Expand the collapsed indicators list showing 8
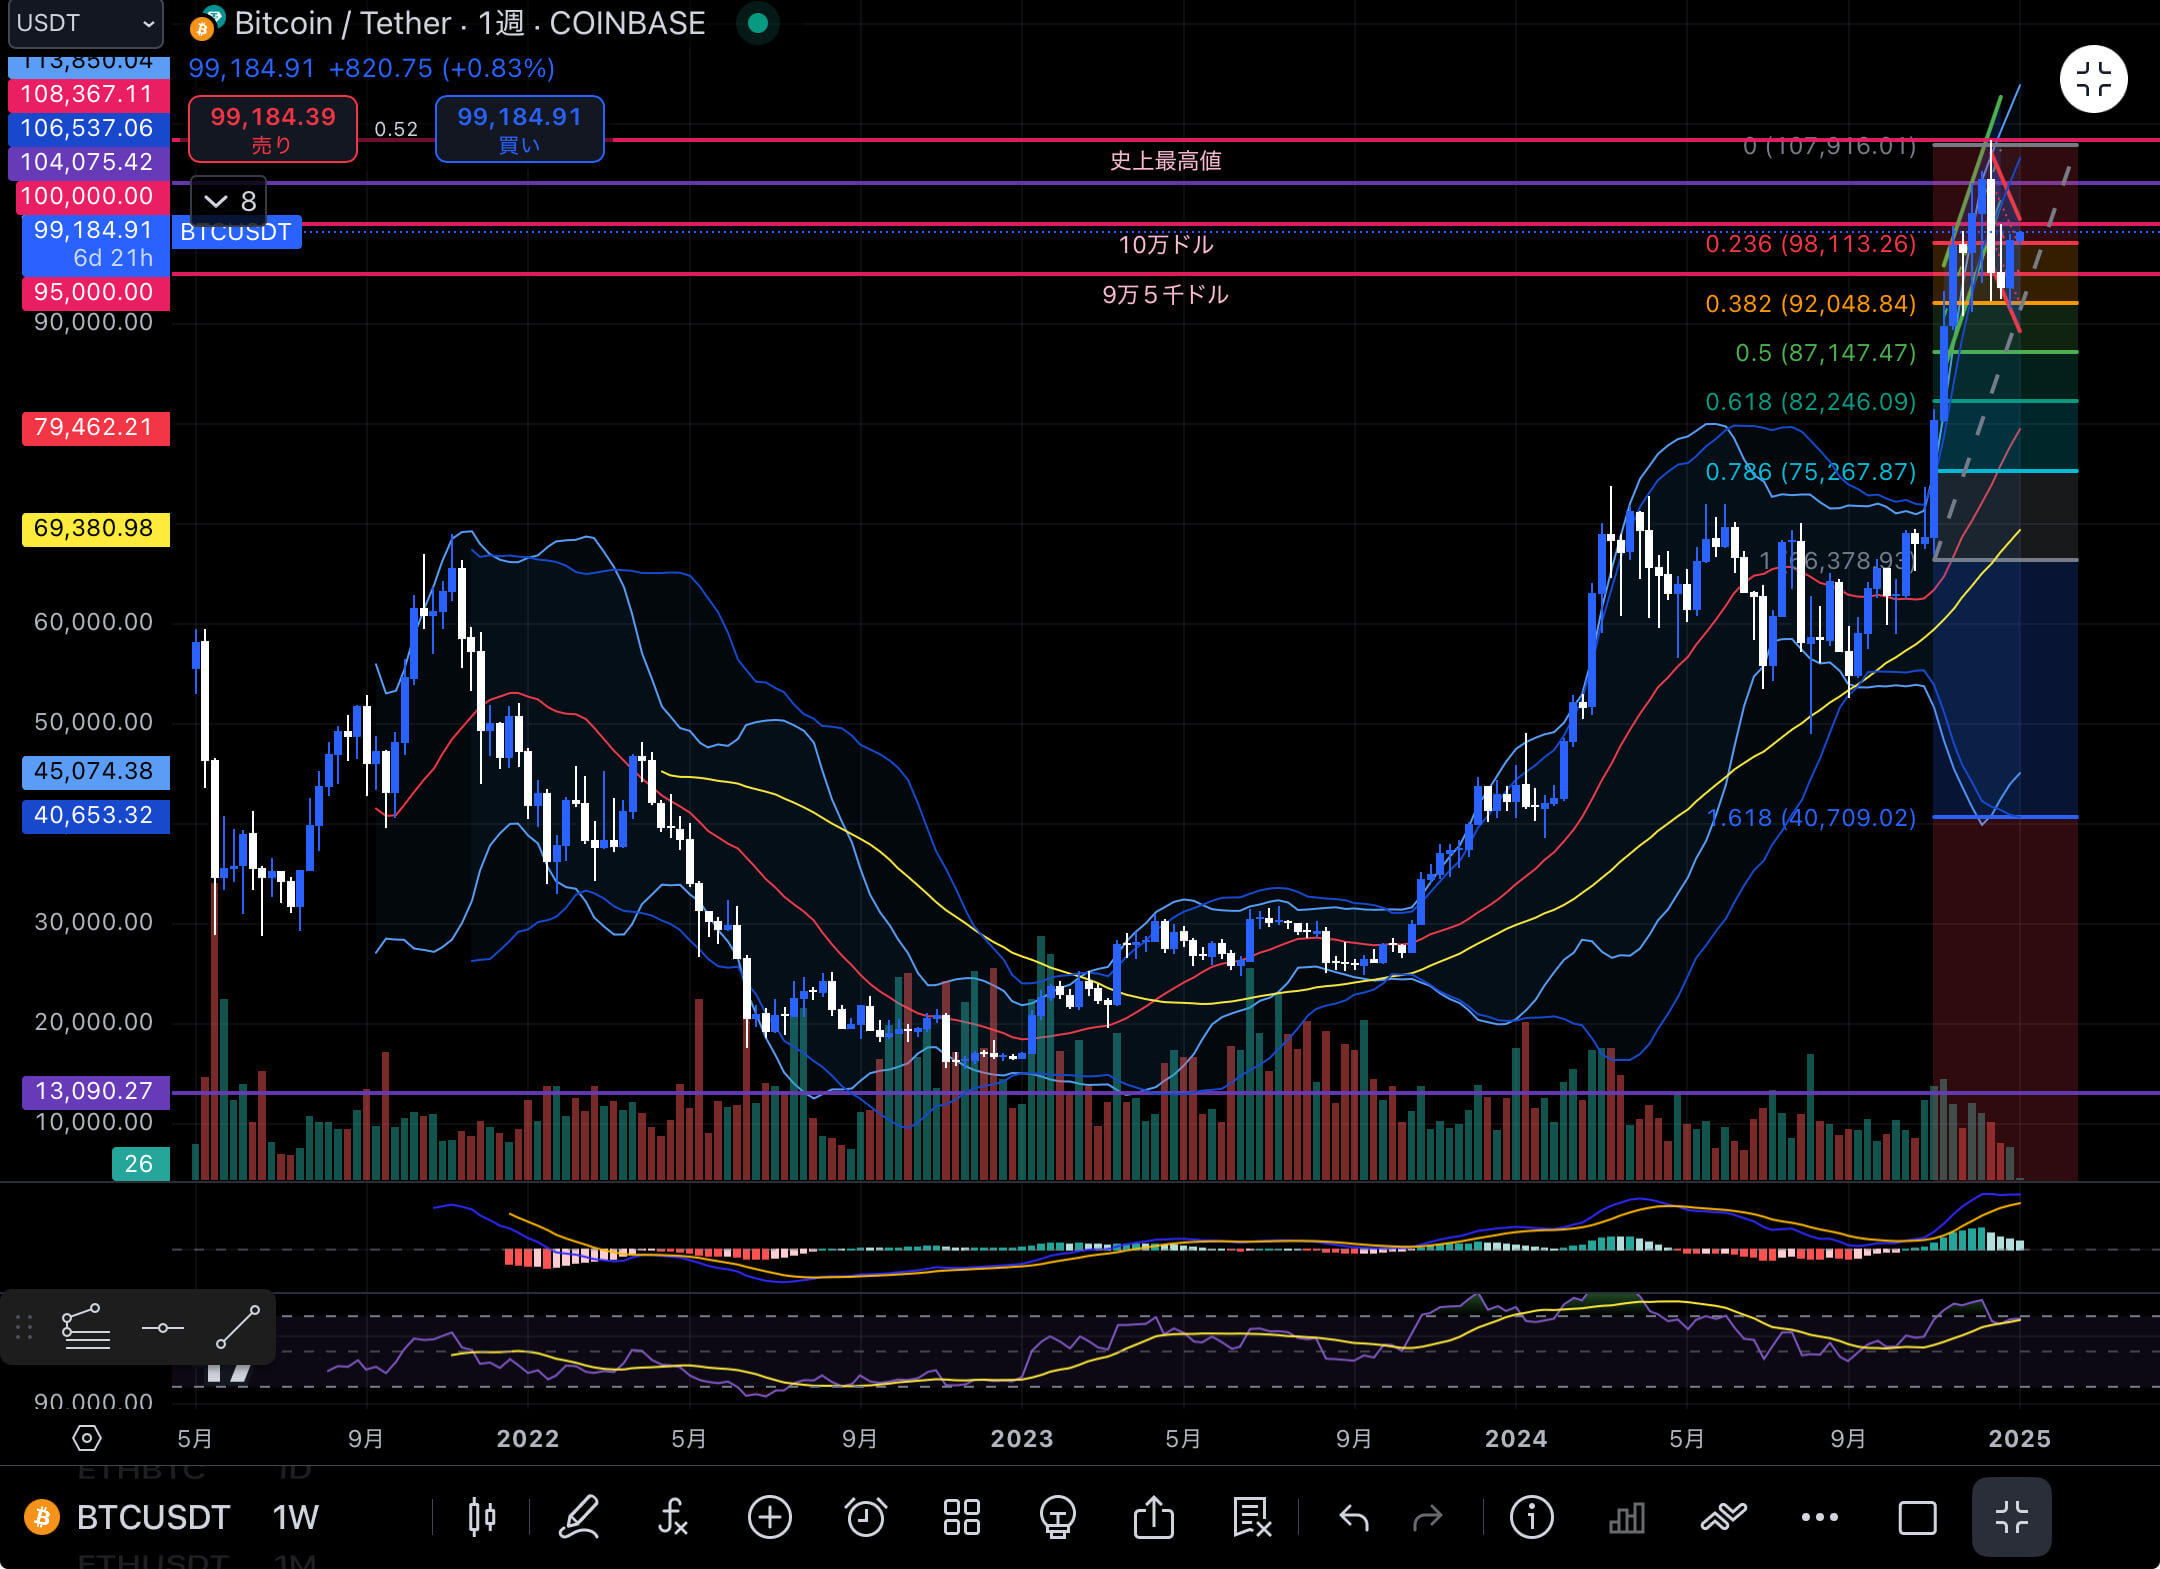 click(x=230, y=201)
